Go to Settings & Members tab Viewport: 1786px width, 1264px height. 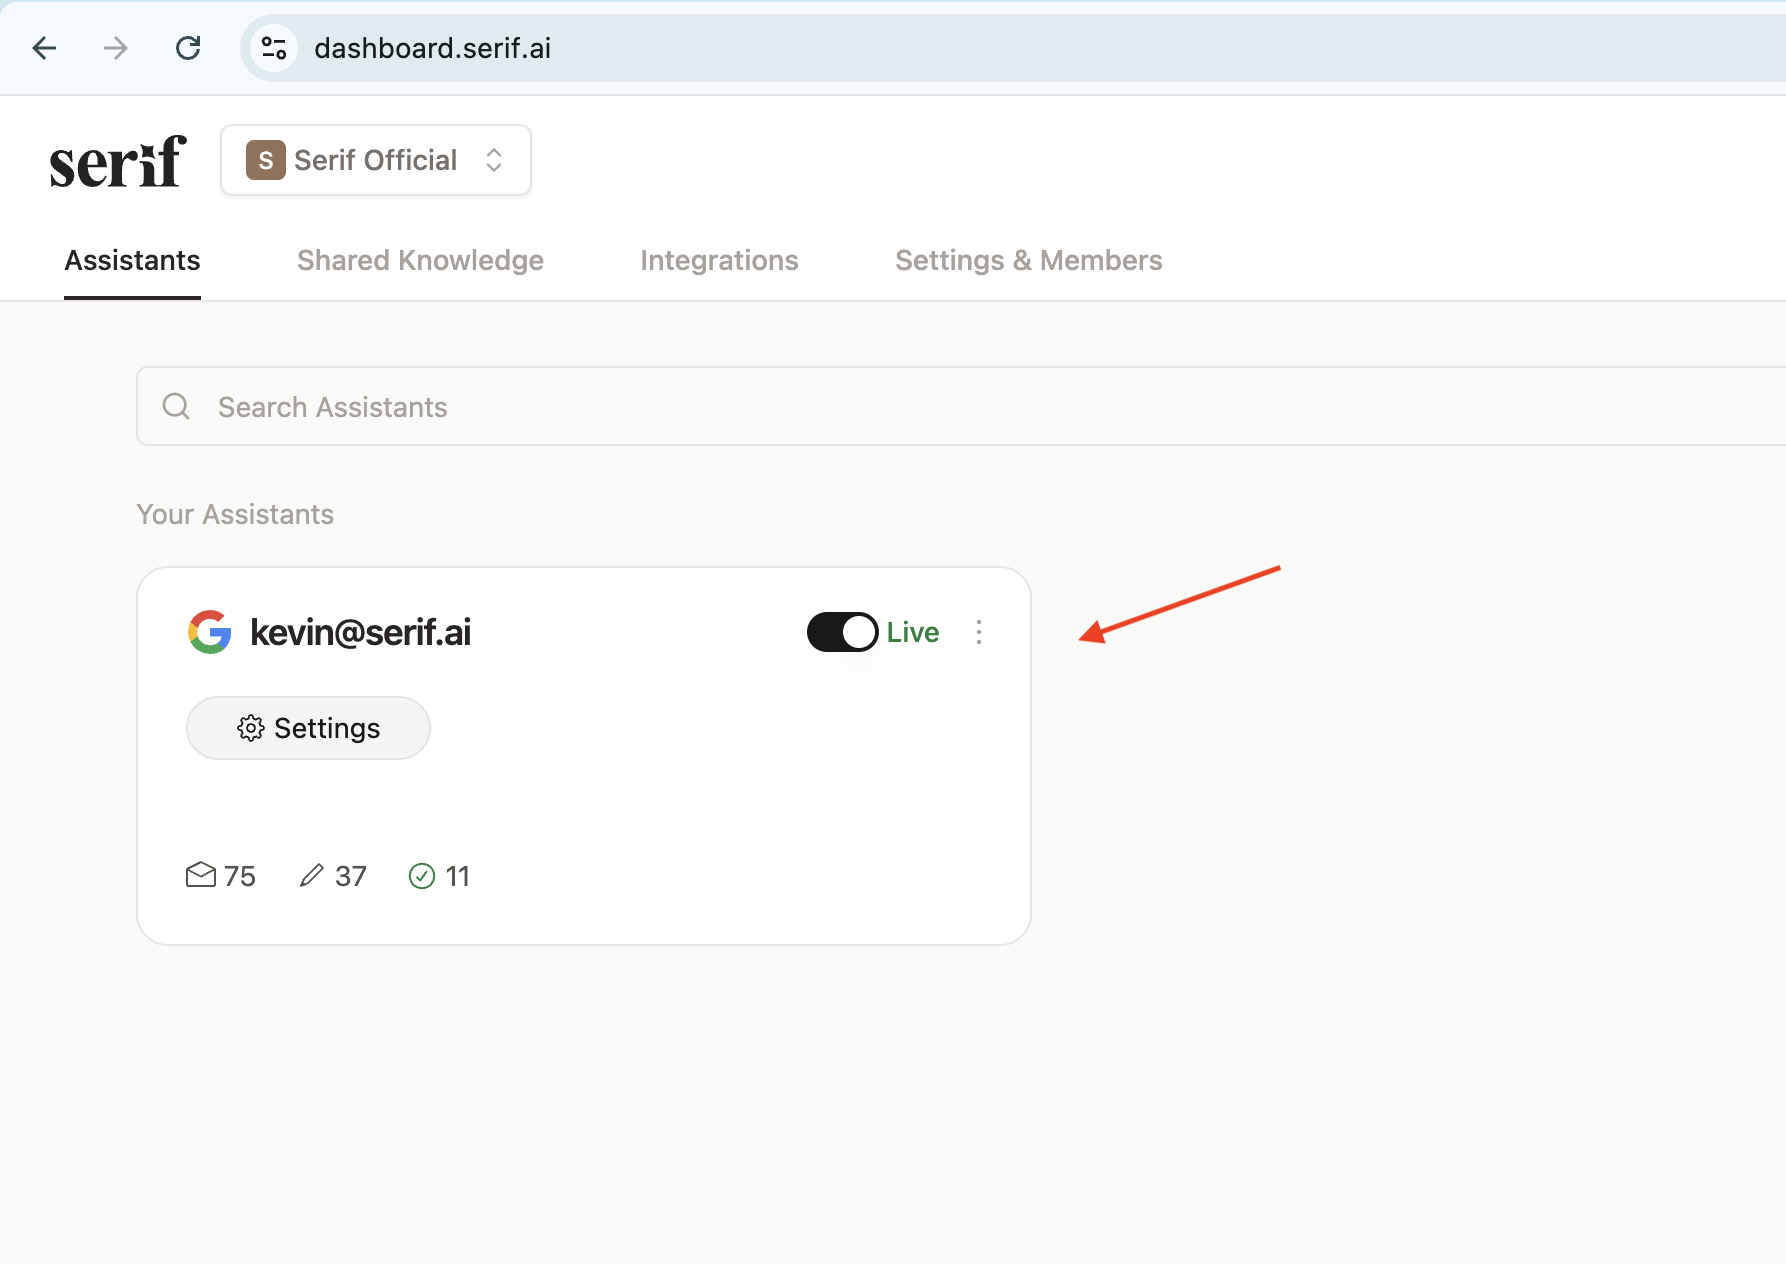coord(1028,261)
